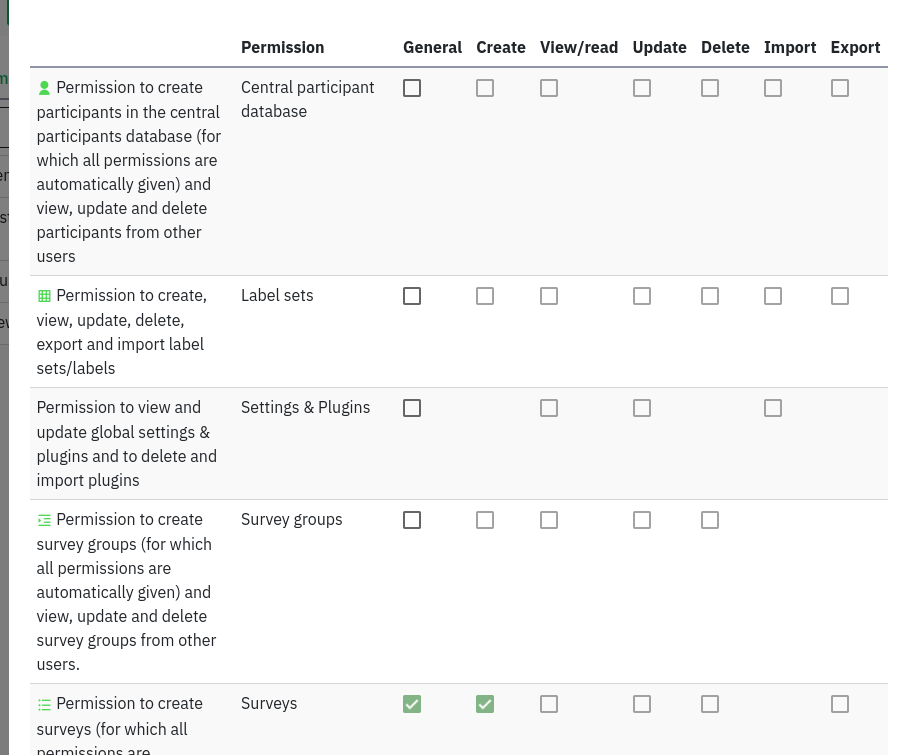
Task: Enable General for Central participant database
Action: pos(412,88)
